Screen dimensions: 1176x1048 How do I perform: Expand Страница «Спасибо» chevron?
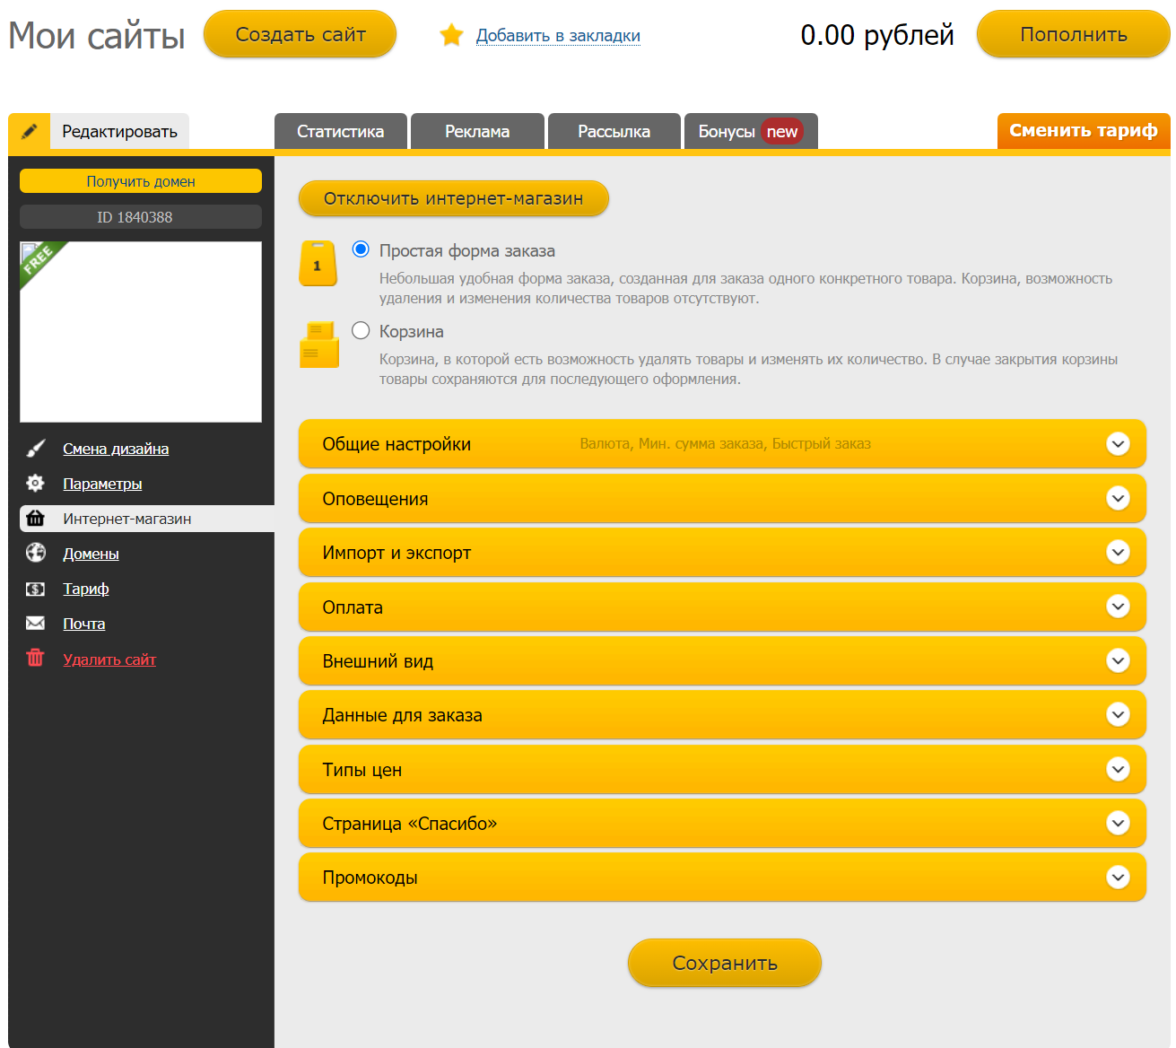[1118, 823]
